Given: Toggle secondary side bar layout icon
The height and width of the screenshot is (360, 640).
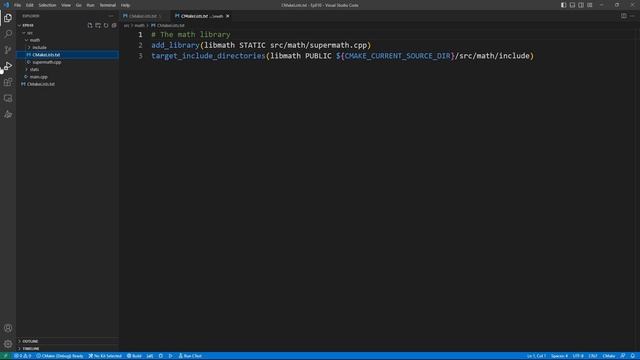Looking at the screenshot, I should click(x=581, y=5).
